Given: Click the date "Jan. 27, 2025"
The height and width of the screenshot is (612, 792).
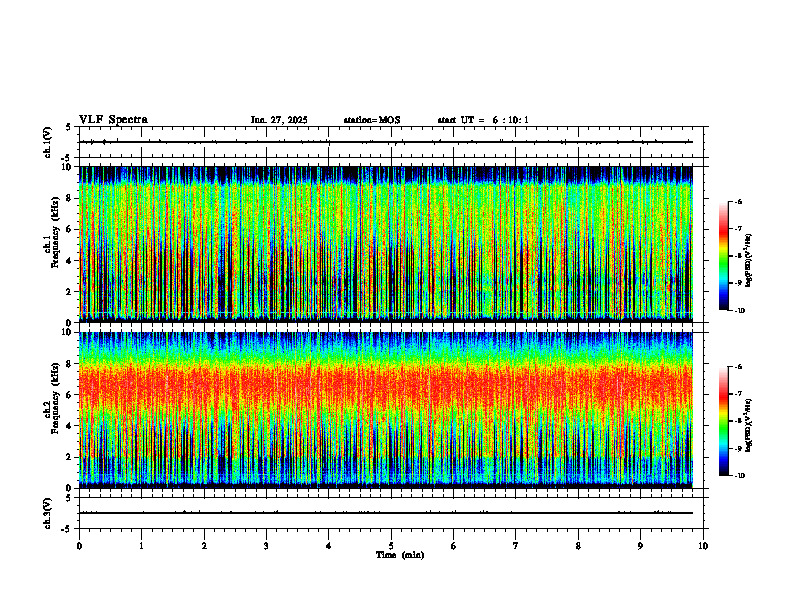Looking at the screenshot, I should click(x=279, y=120).
